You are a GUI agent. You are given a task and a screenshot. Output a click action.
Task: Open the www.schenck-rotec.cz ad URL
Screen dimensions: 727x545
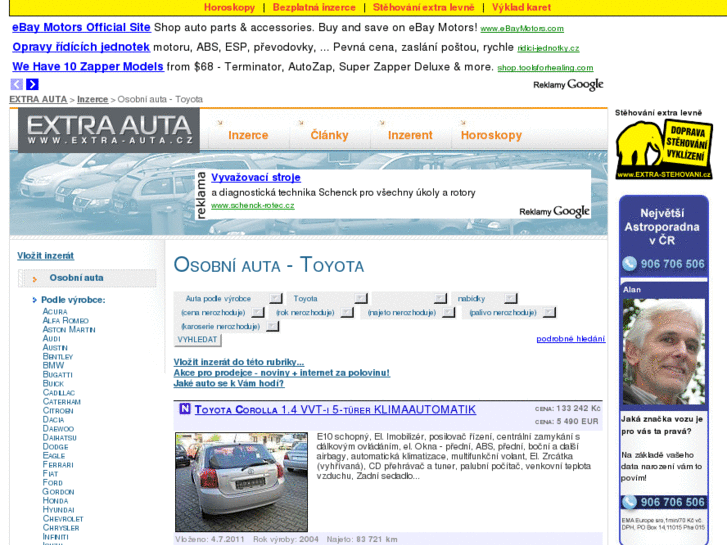point(253,205)
